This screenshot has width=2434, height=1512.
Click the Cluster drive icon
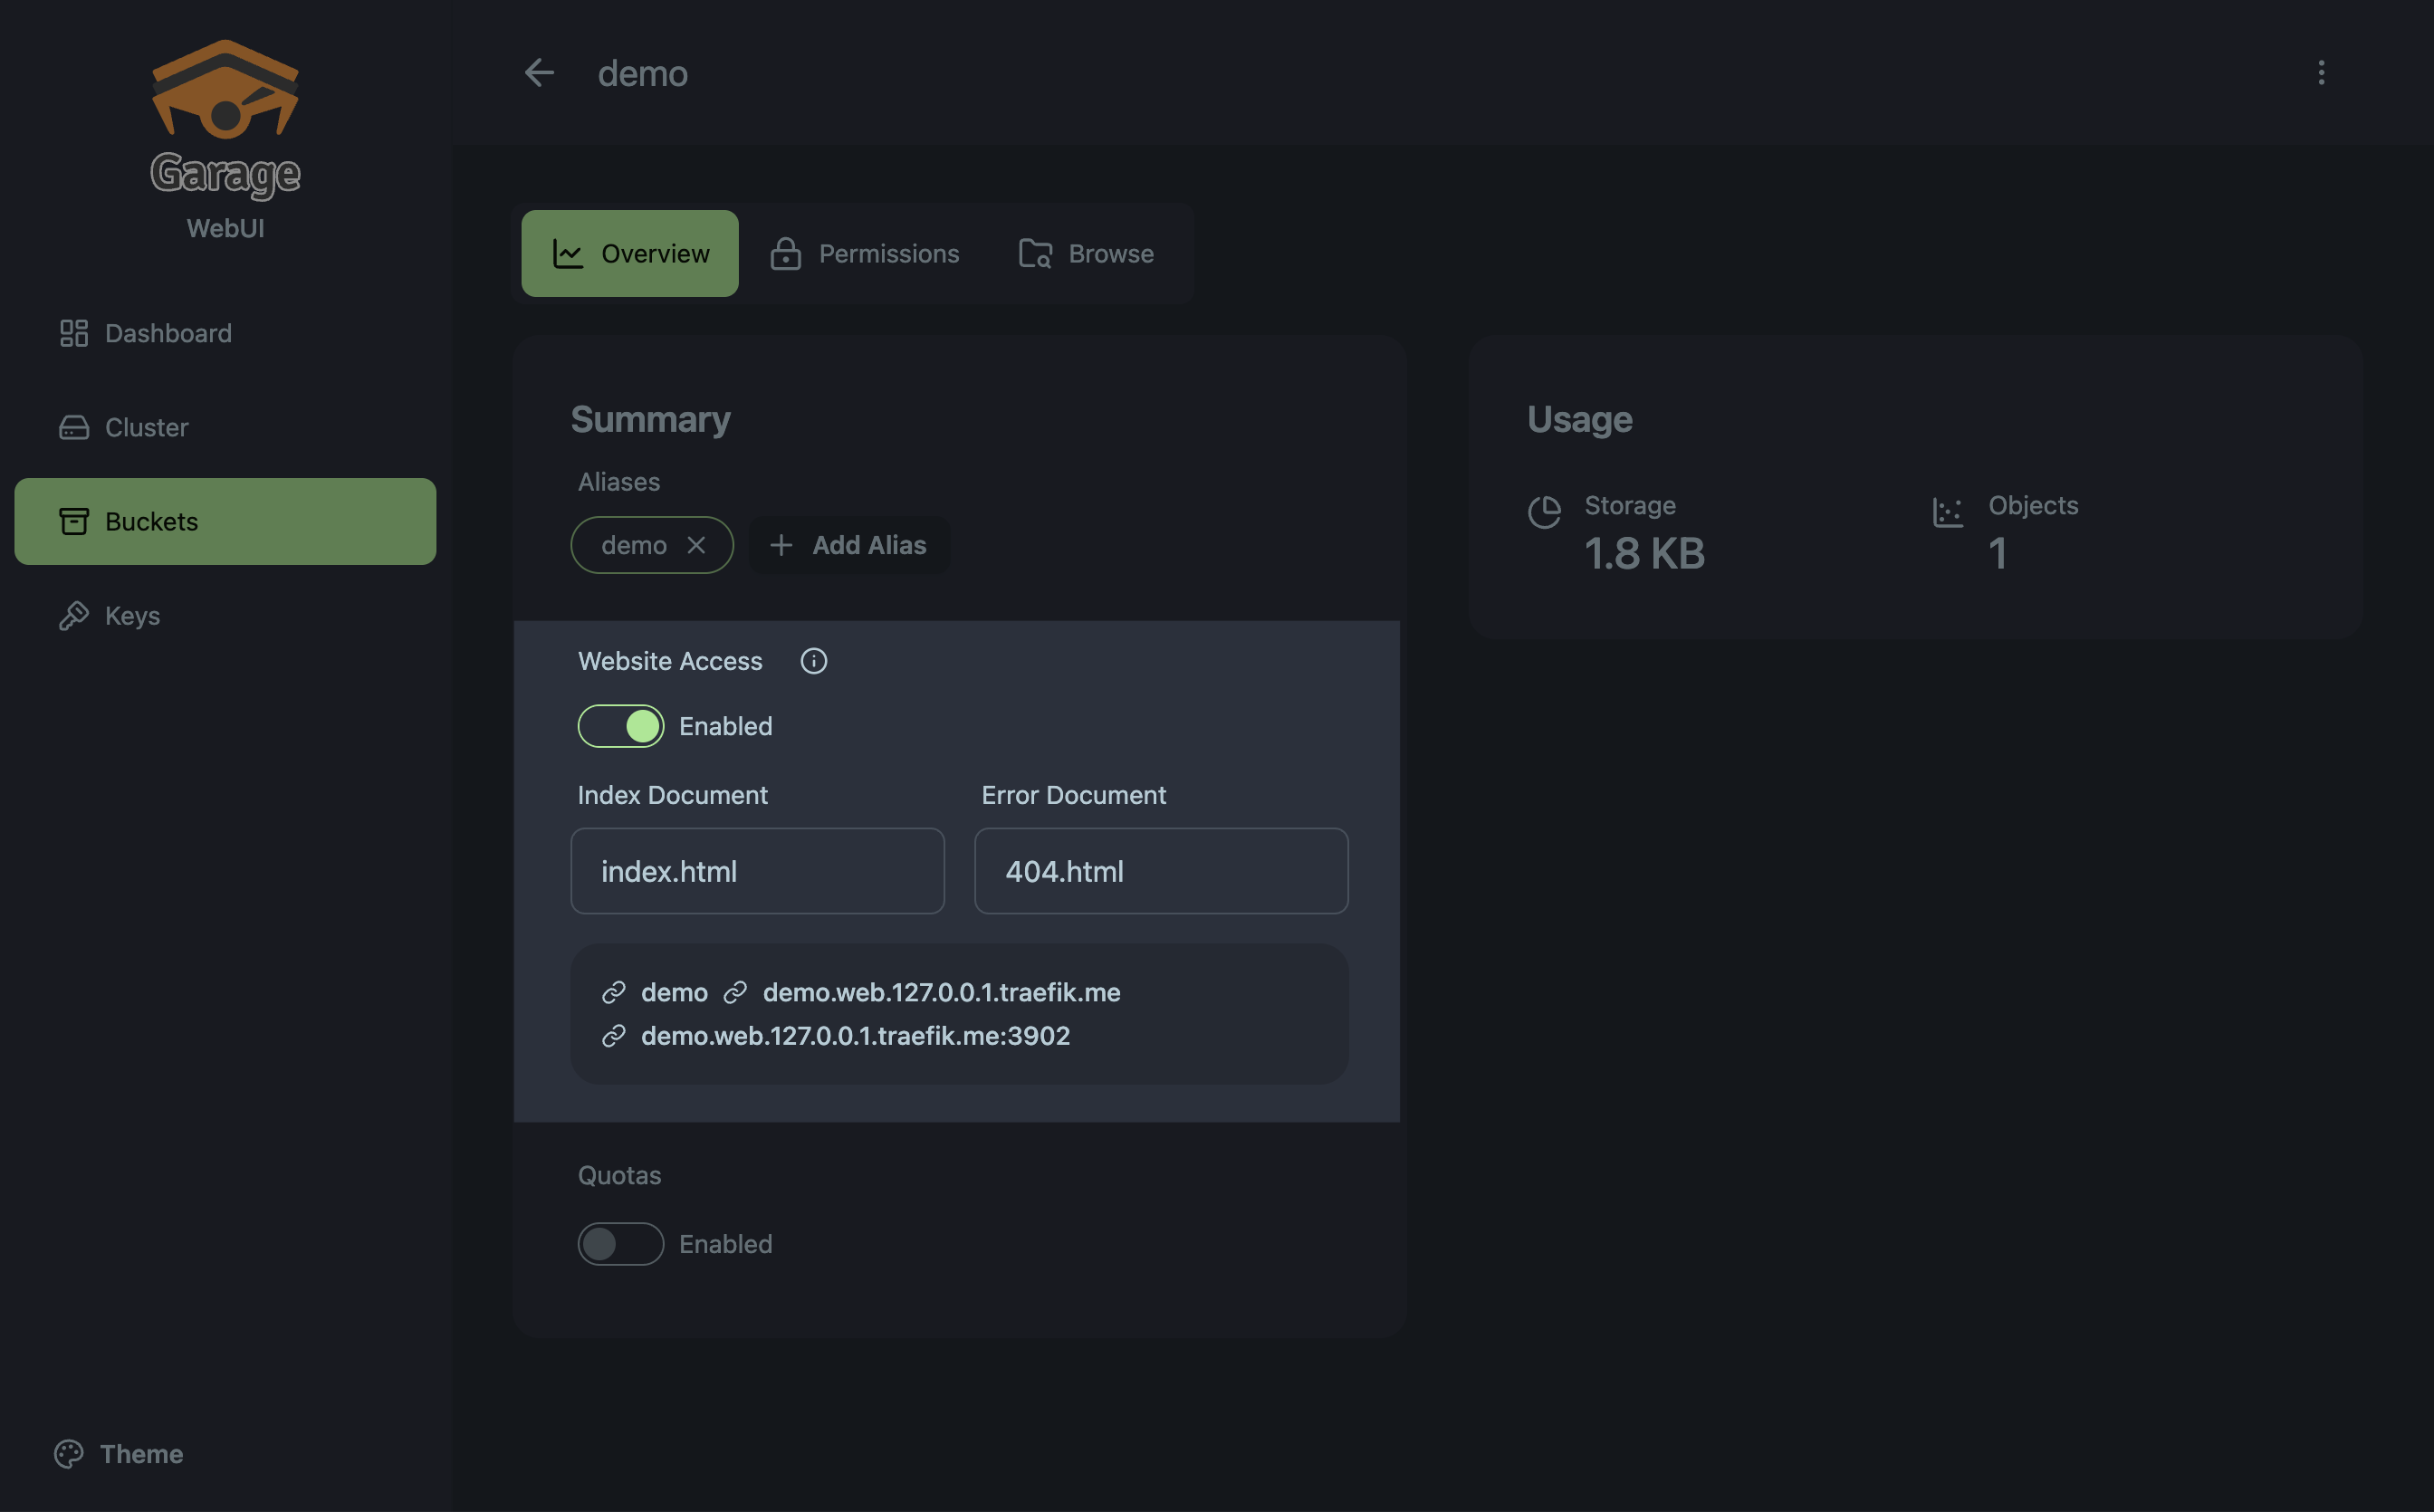[x=74, y=428]
